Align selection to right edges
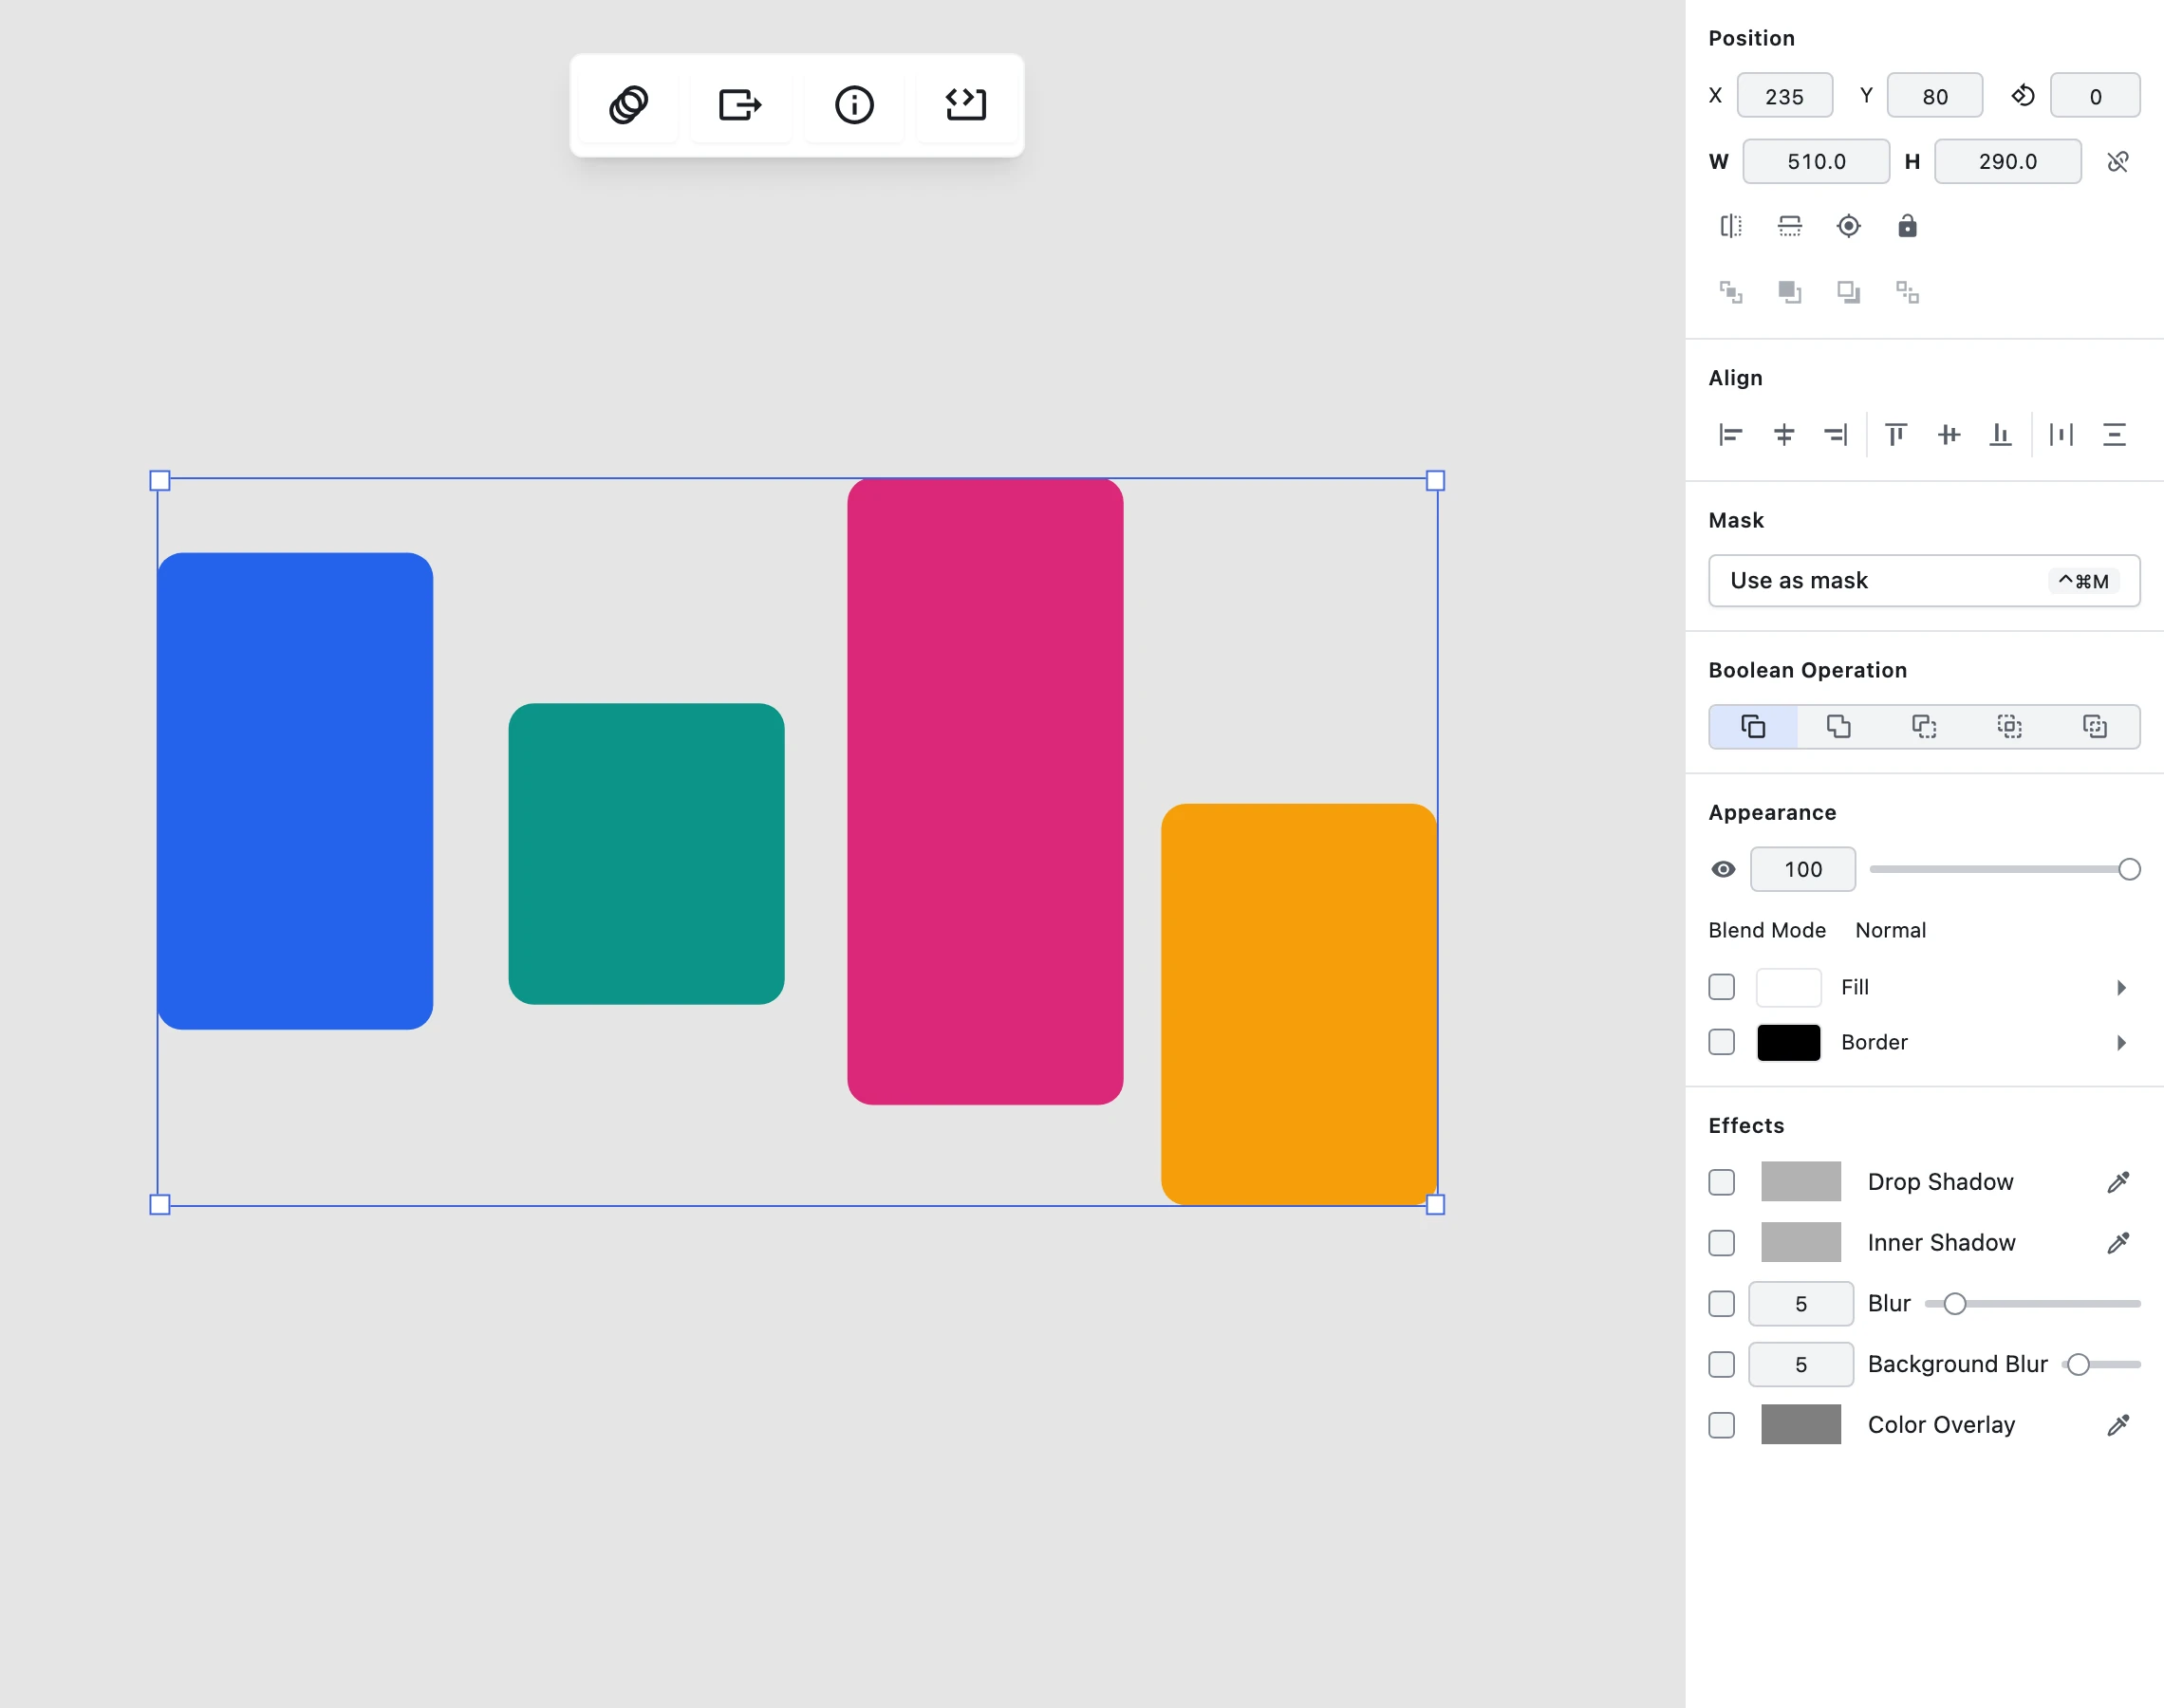 [x=1836, y=435]
